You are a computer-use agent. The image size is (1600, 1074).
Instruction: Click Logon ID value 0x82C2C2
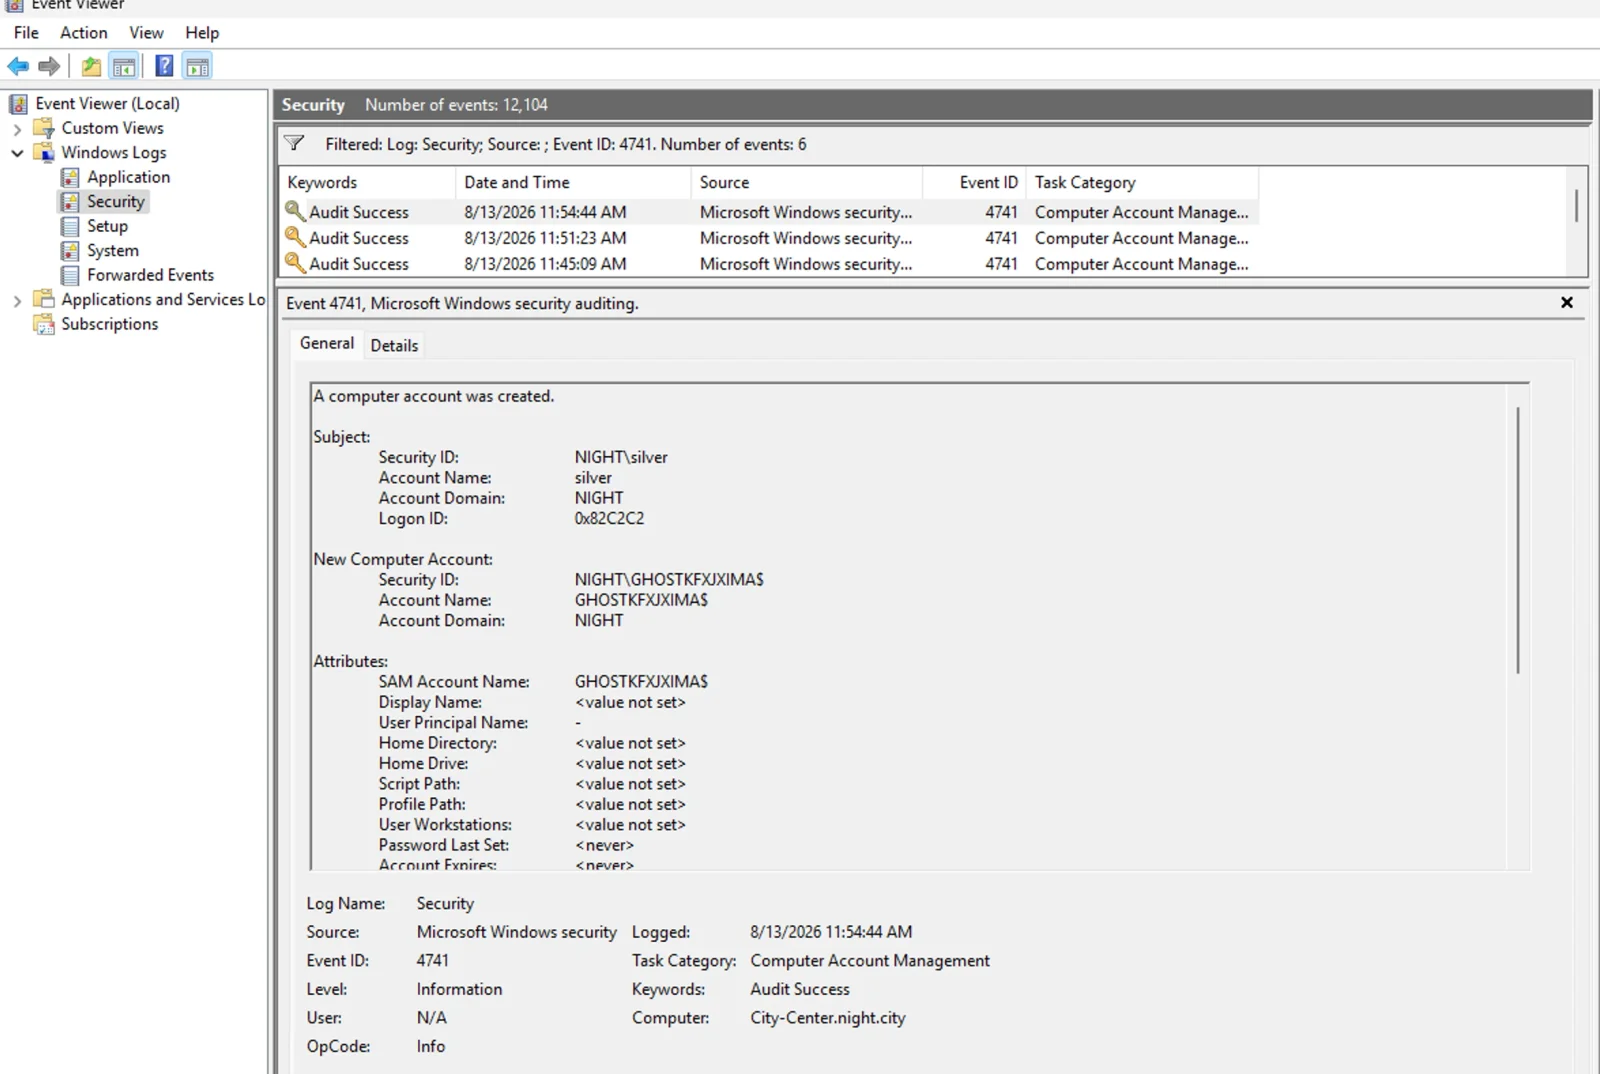609,518
